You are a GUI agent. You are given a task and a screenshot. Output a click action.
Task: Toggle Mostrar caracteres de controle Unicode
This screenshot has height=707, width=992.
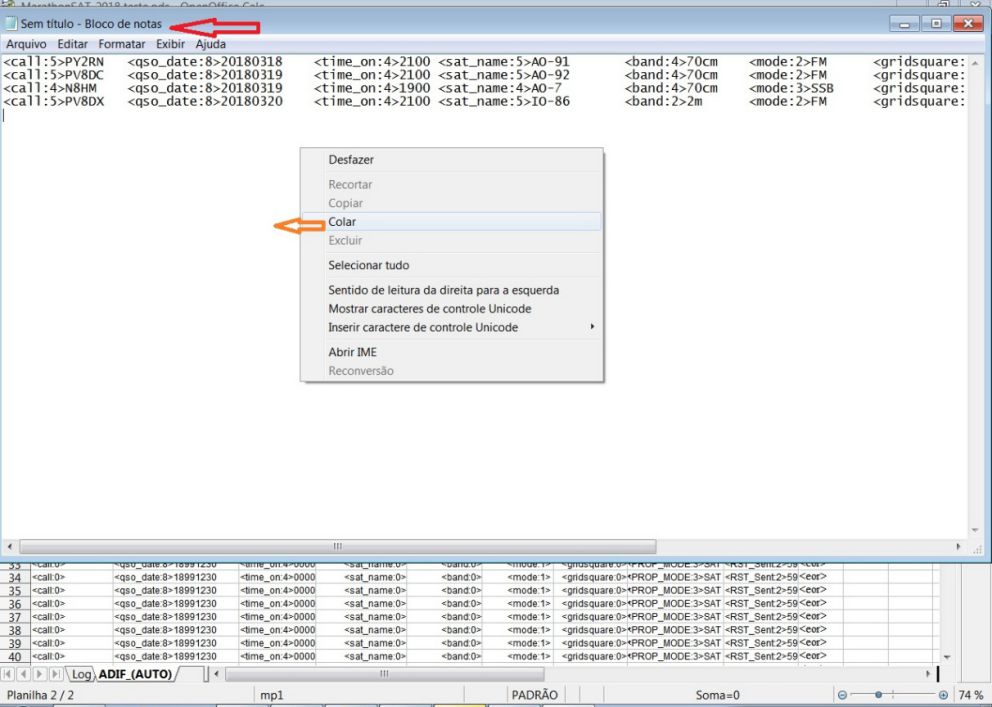point(429,309)
